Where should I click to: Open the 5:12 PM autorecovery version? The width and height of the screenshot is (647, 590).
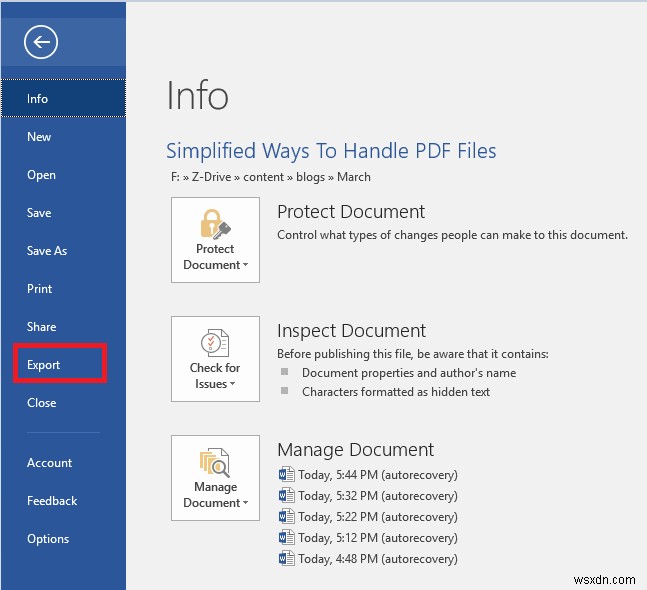click(368, 538)
